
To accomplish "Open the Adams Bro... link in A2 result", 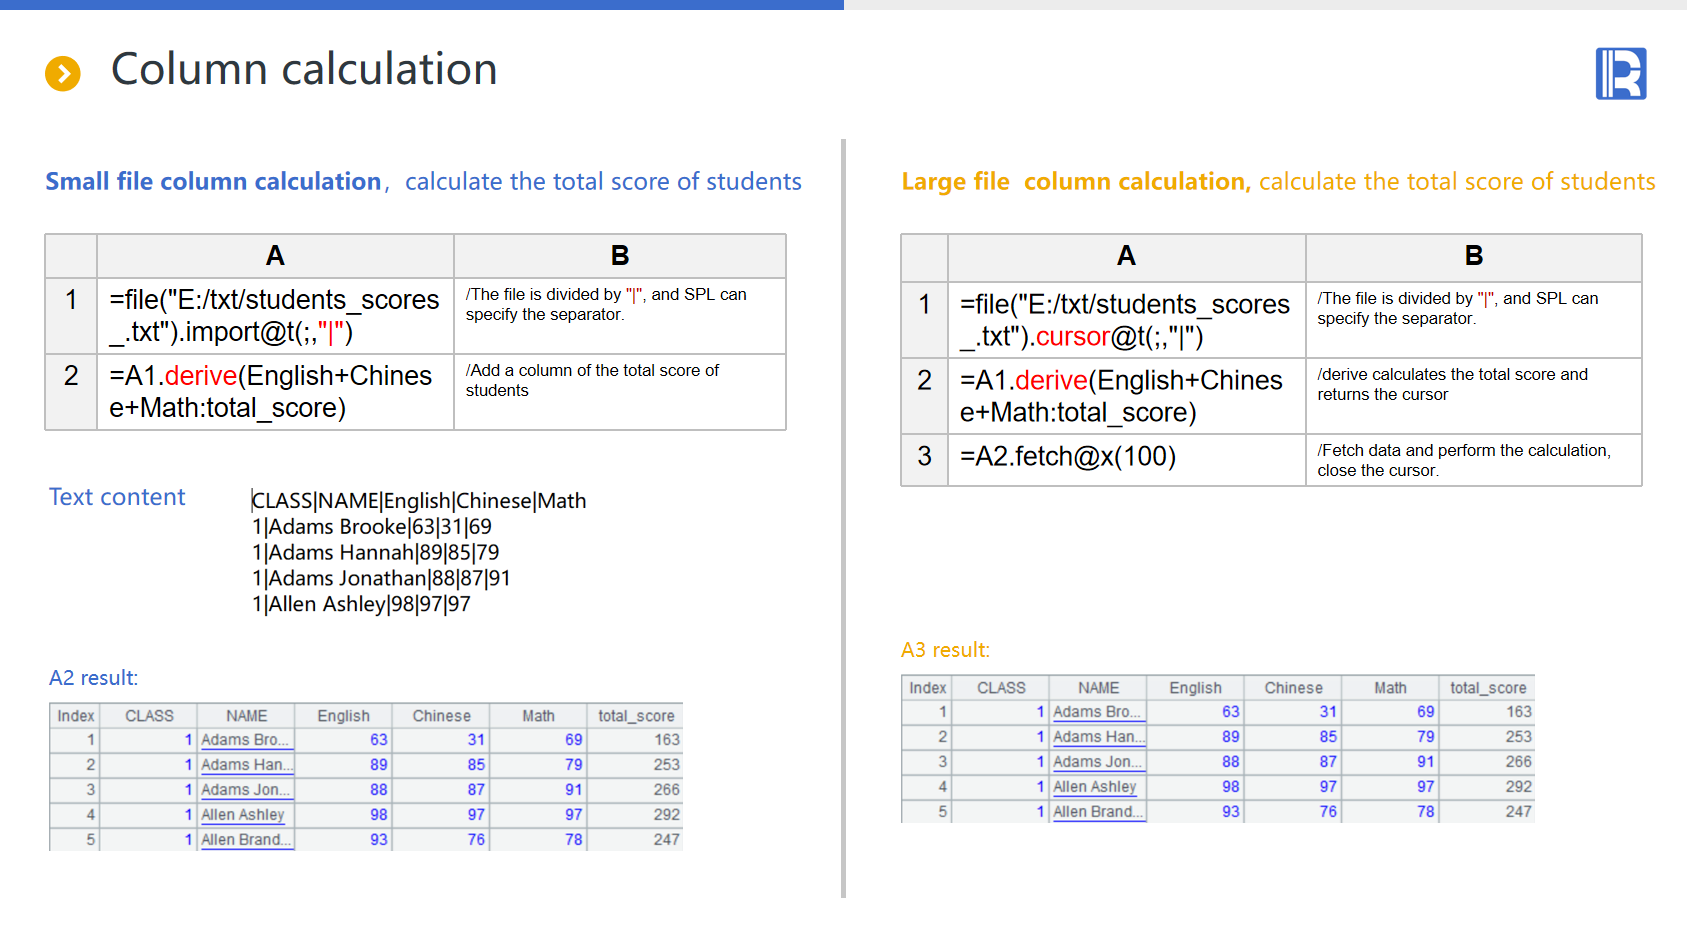I will point(244,740).
